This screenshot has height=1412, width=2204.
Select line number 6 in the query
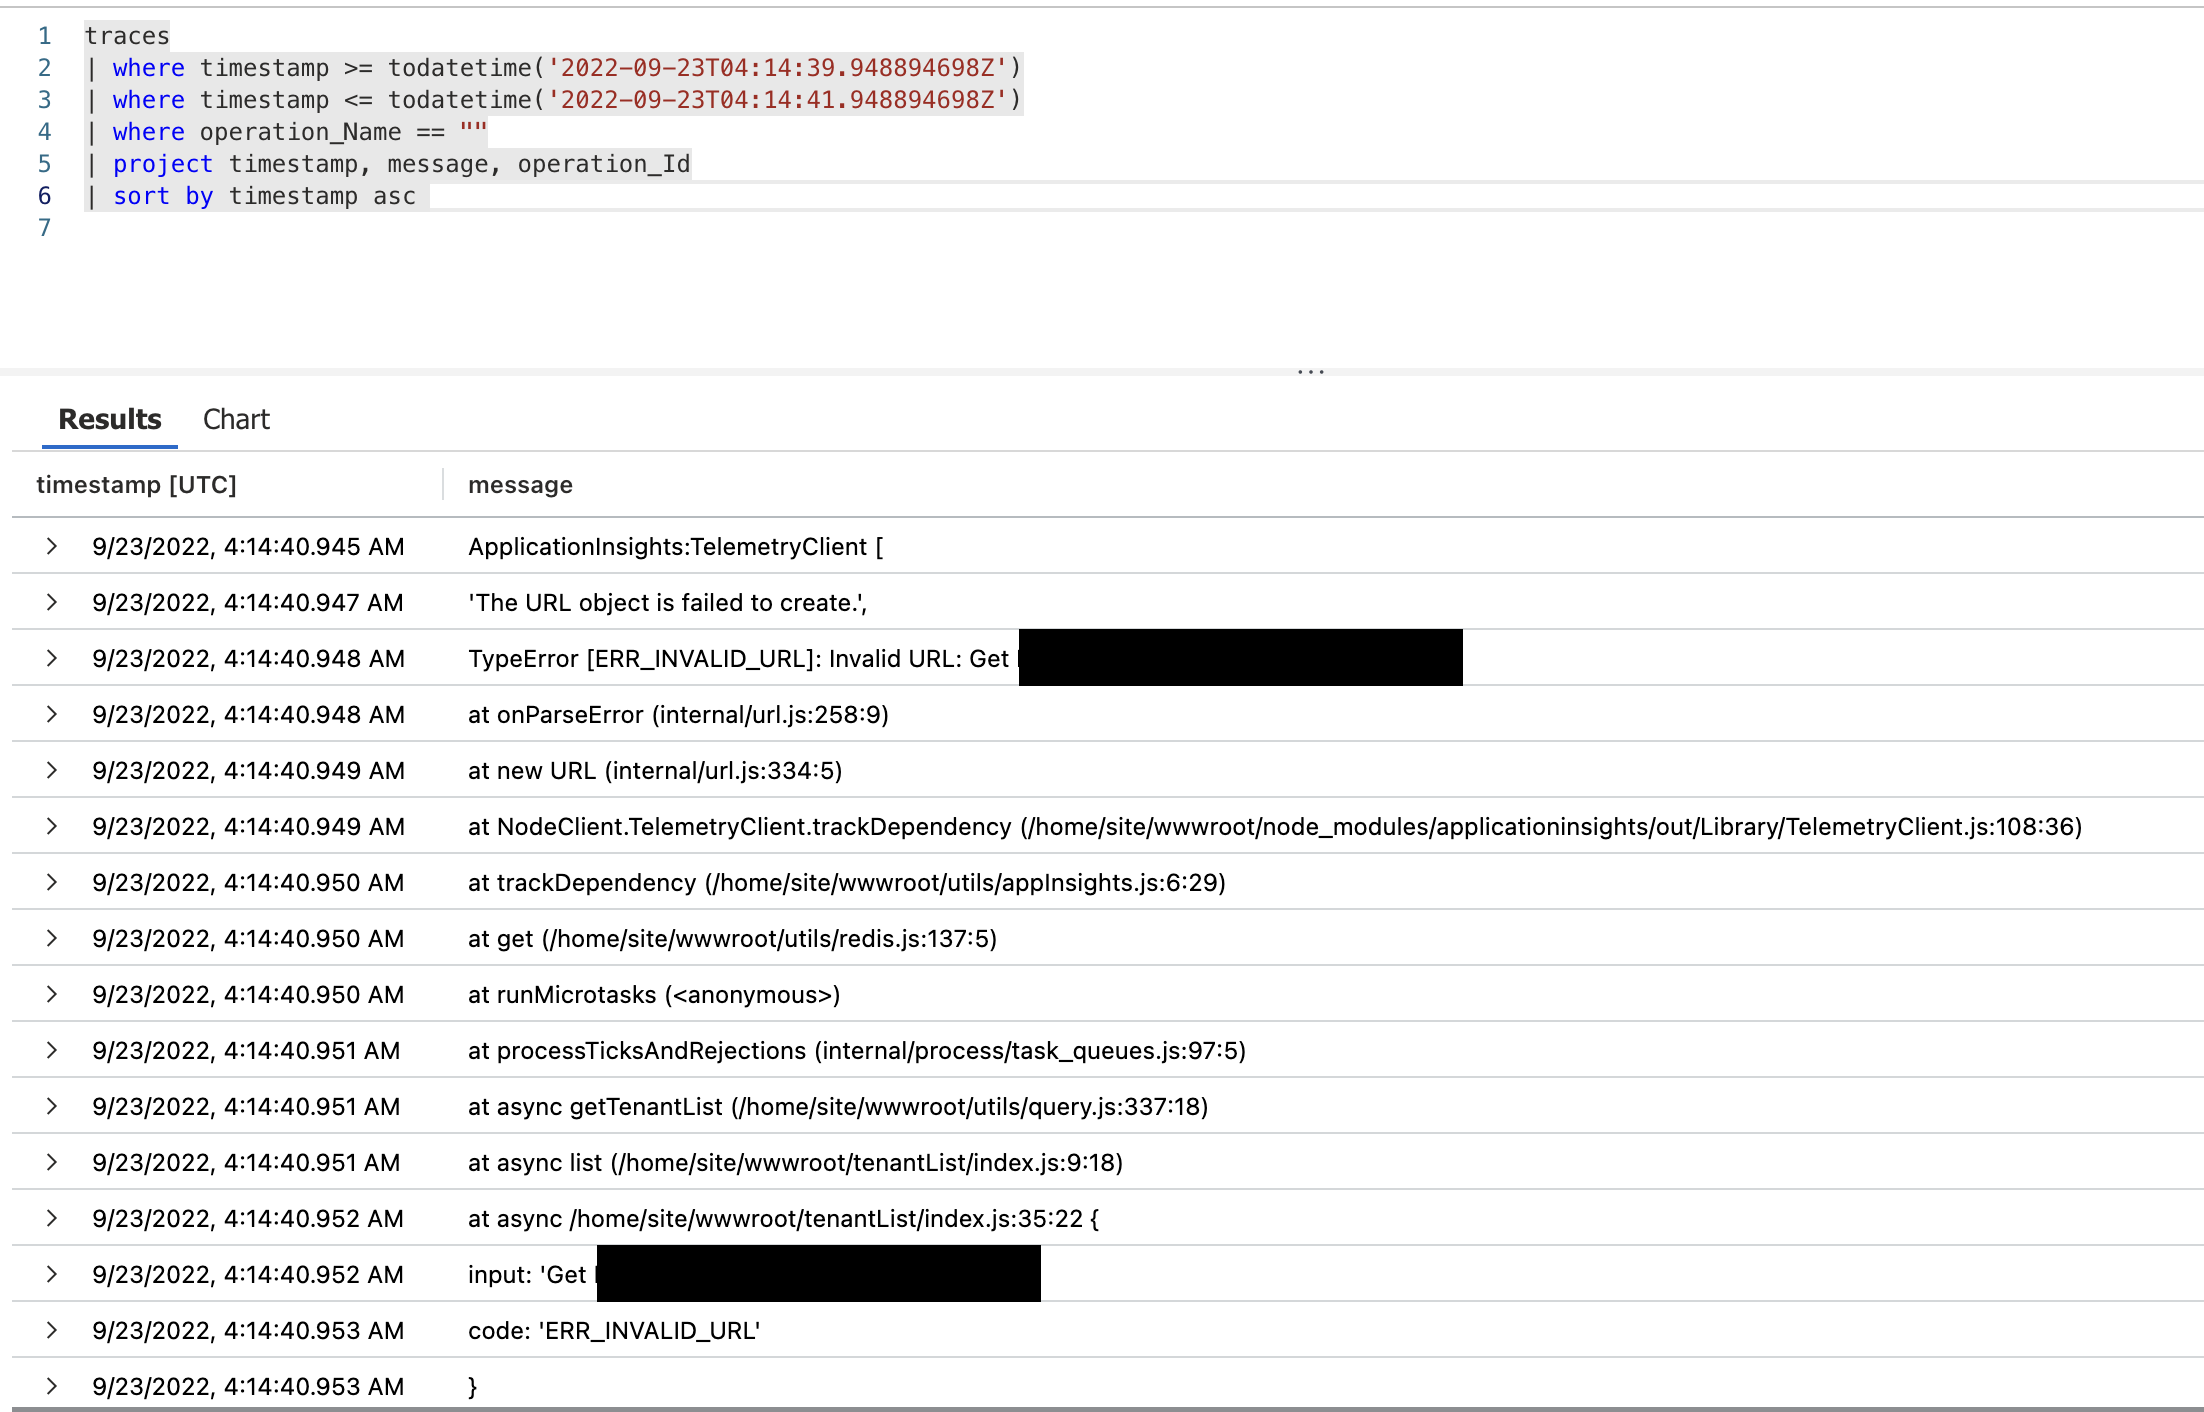44,196
